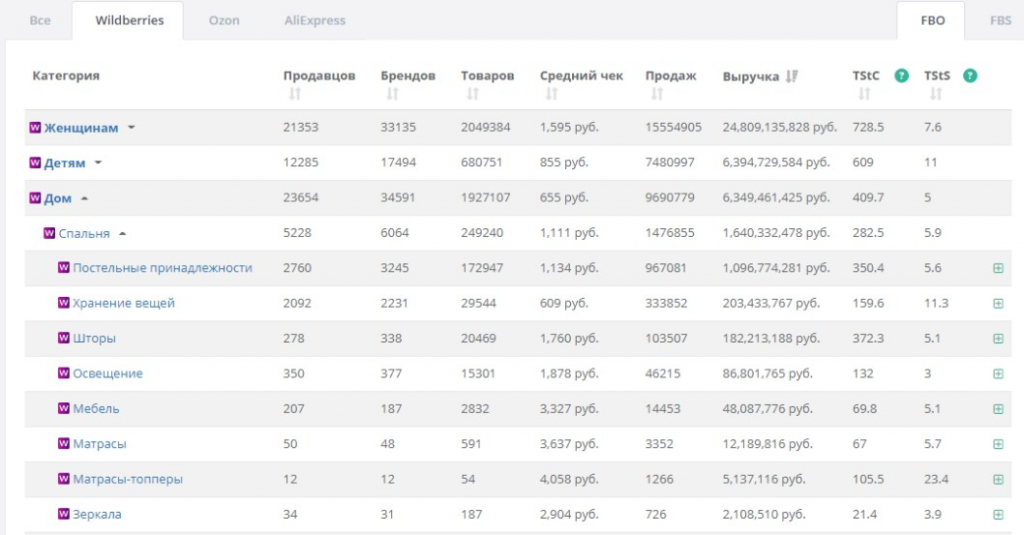Collapse the Спальня subcategory
This screenshot has width=1024, height=535.
tap(123, 233)
